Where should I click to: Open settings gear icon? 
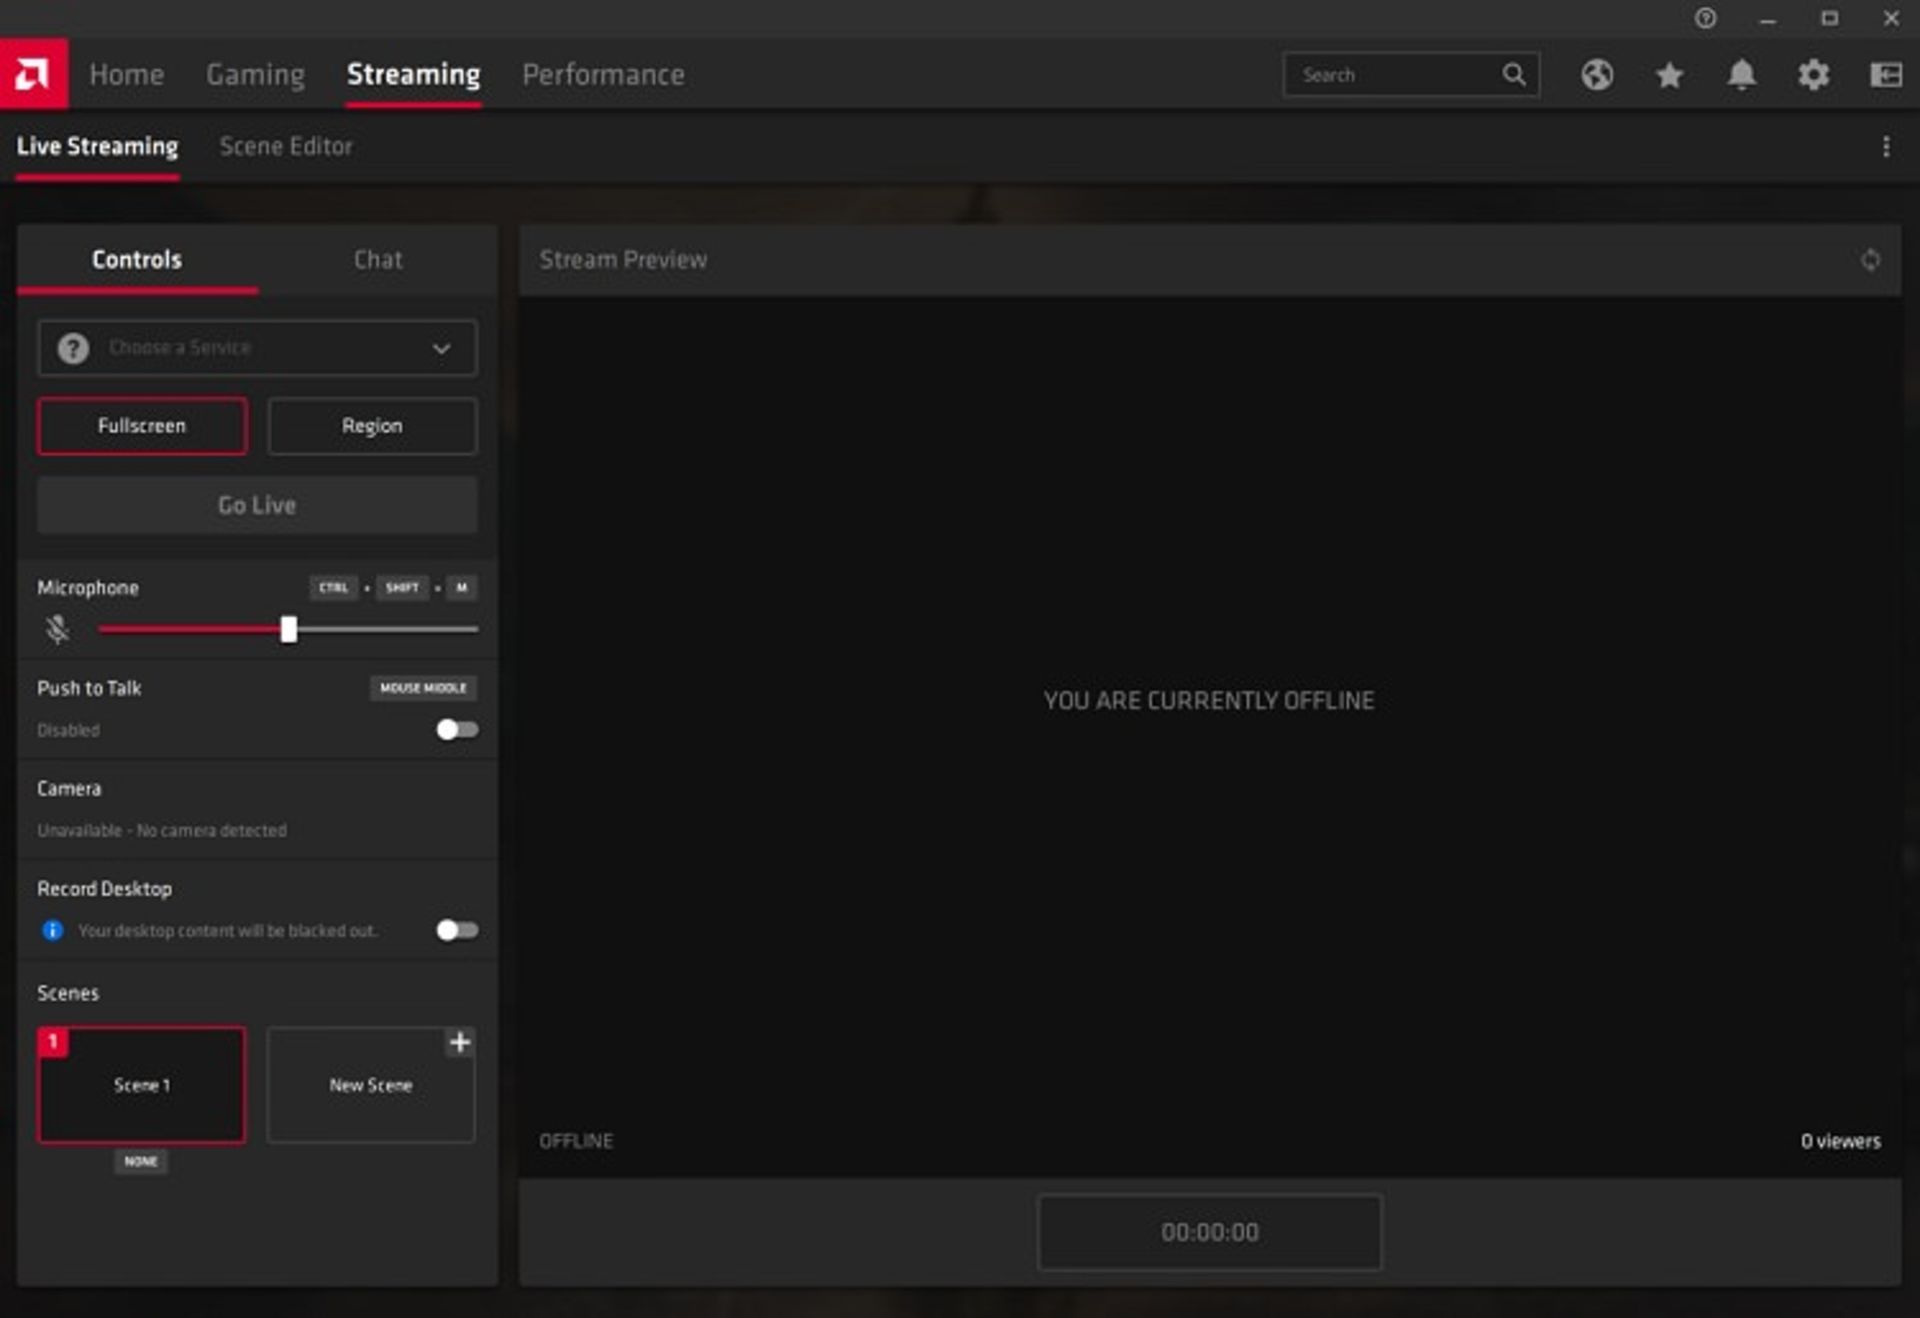pos(1813,75)
